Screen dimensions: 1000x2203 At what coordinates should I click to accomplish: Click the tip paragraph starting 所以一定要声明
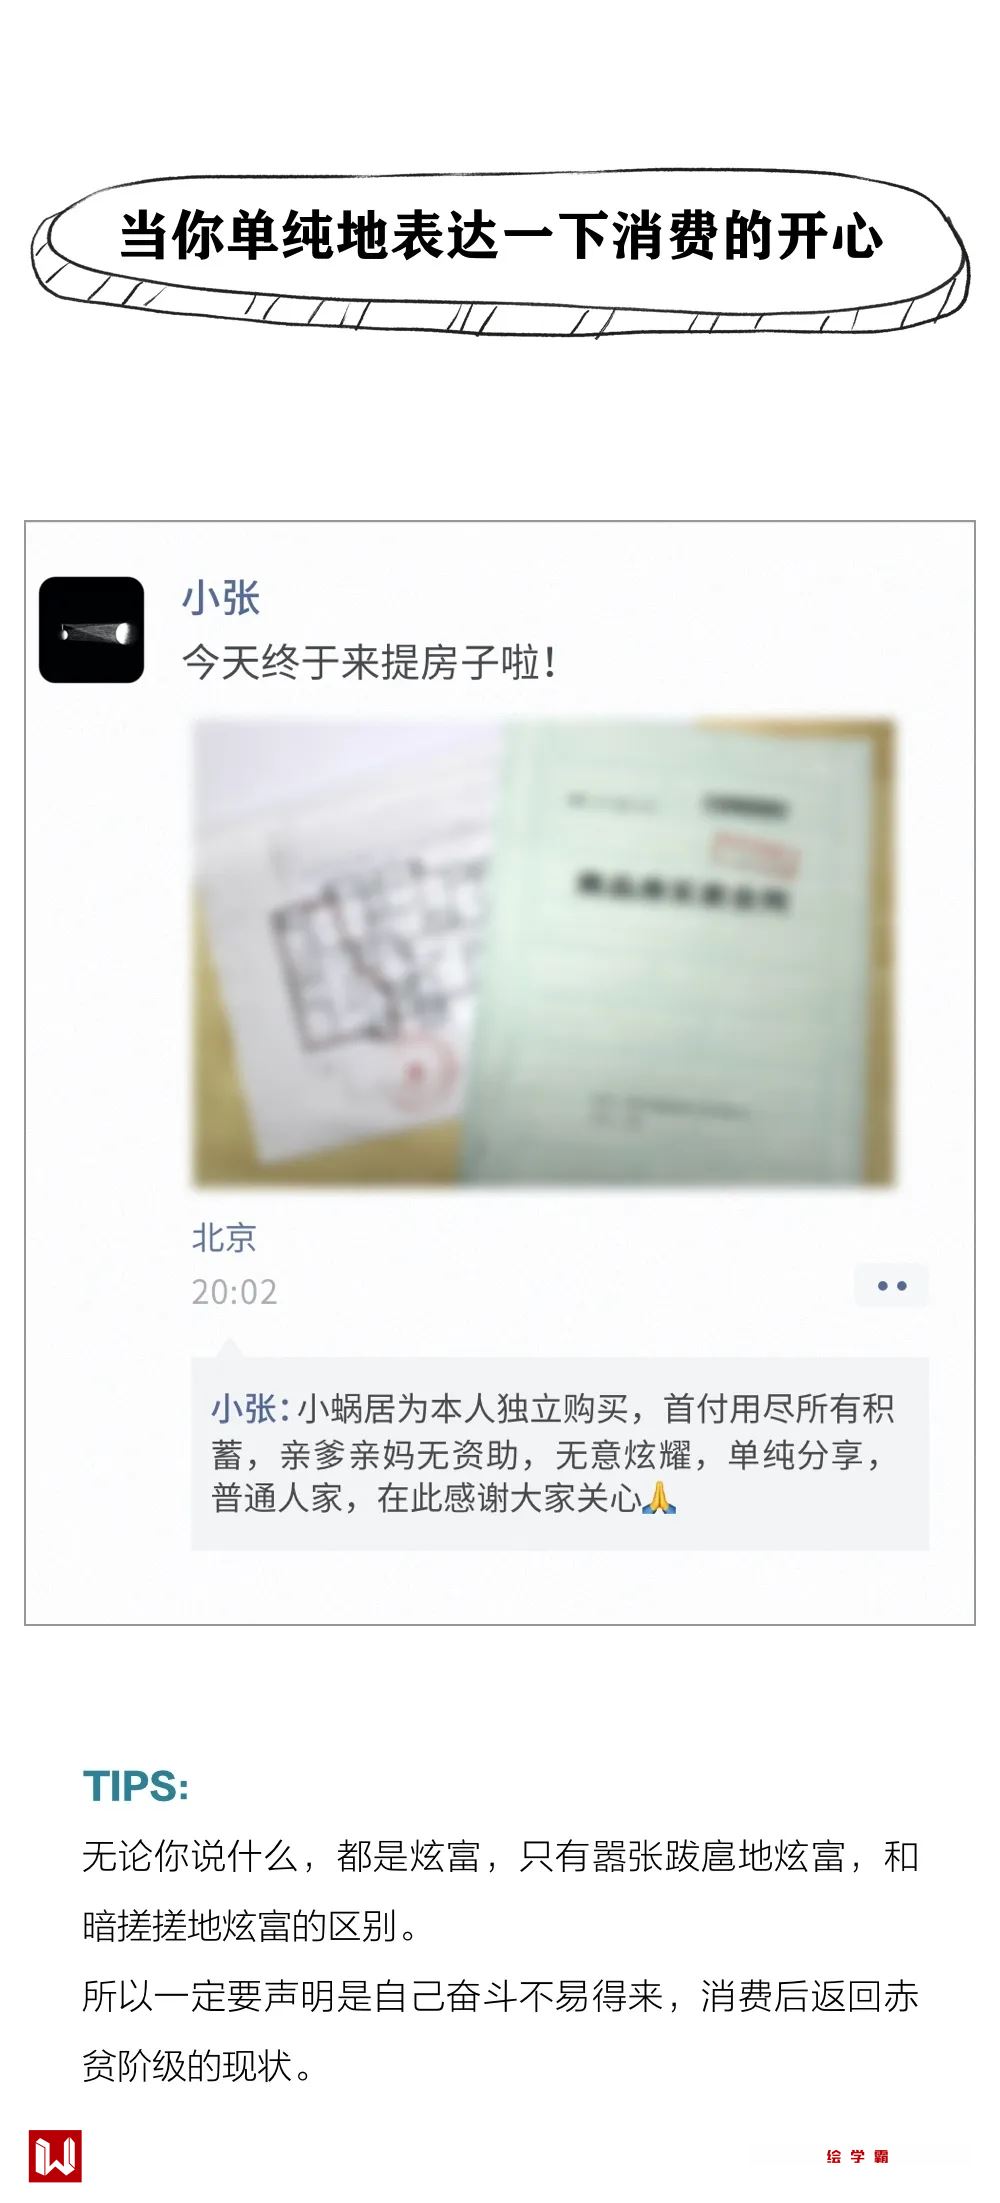[500, 2030]
